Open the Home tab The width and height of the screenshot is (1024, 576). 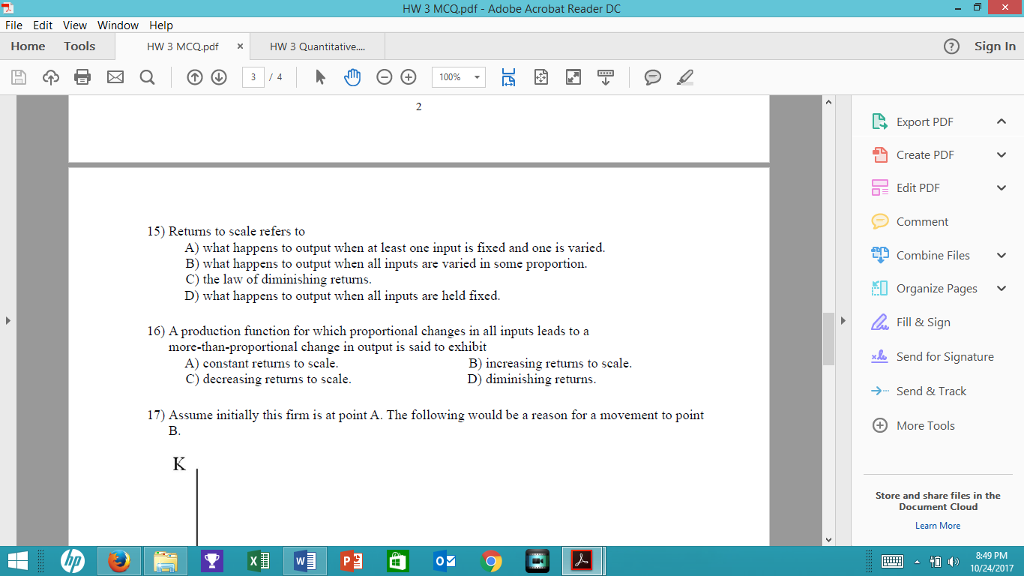(27, 45)
